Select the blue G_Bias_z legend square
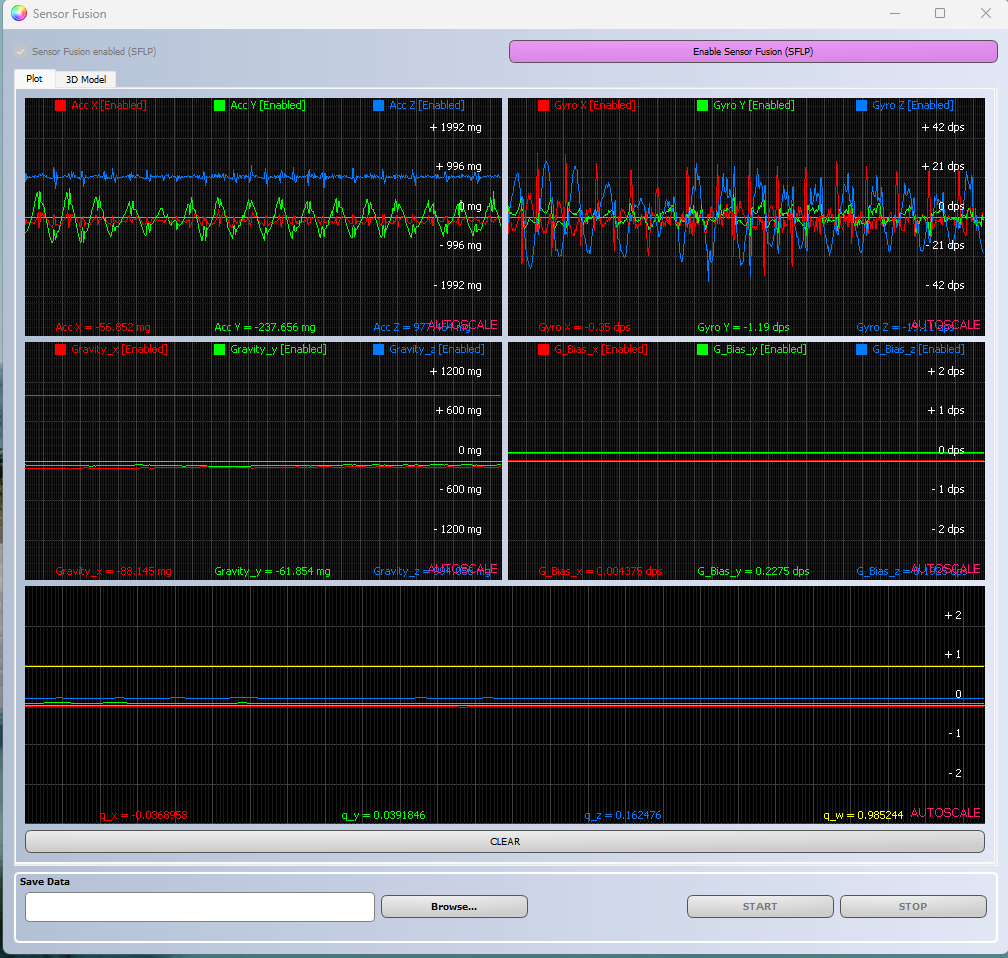Image resolution: width=1008 pixels, height=958 pixels. pyautogui.click(x=861, y=349)
